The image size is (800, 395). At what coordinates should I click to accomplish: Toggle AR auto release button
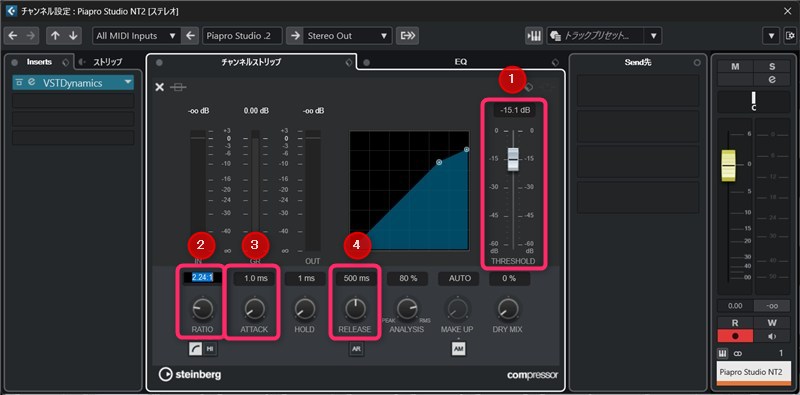coord(357,349)
